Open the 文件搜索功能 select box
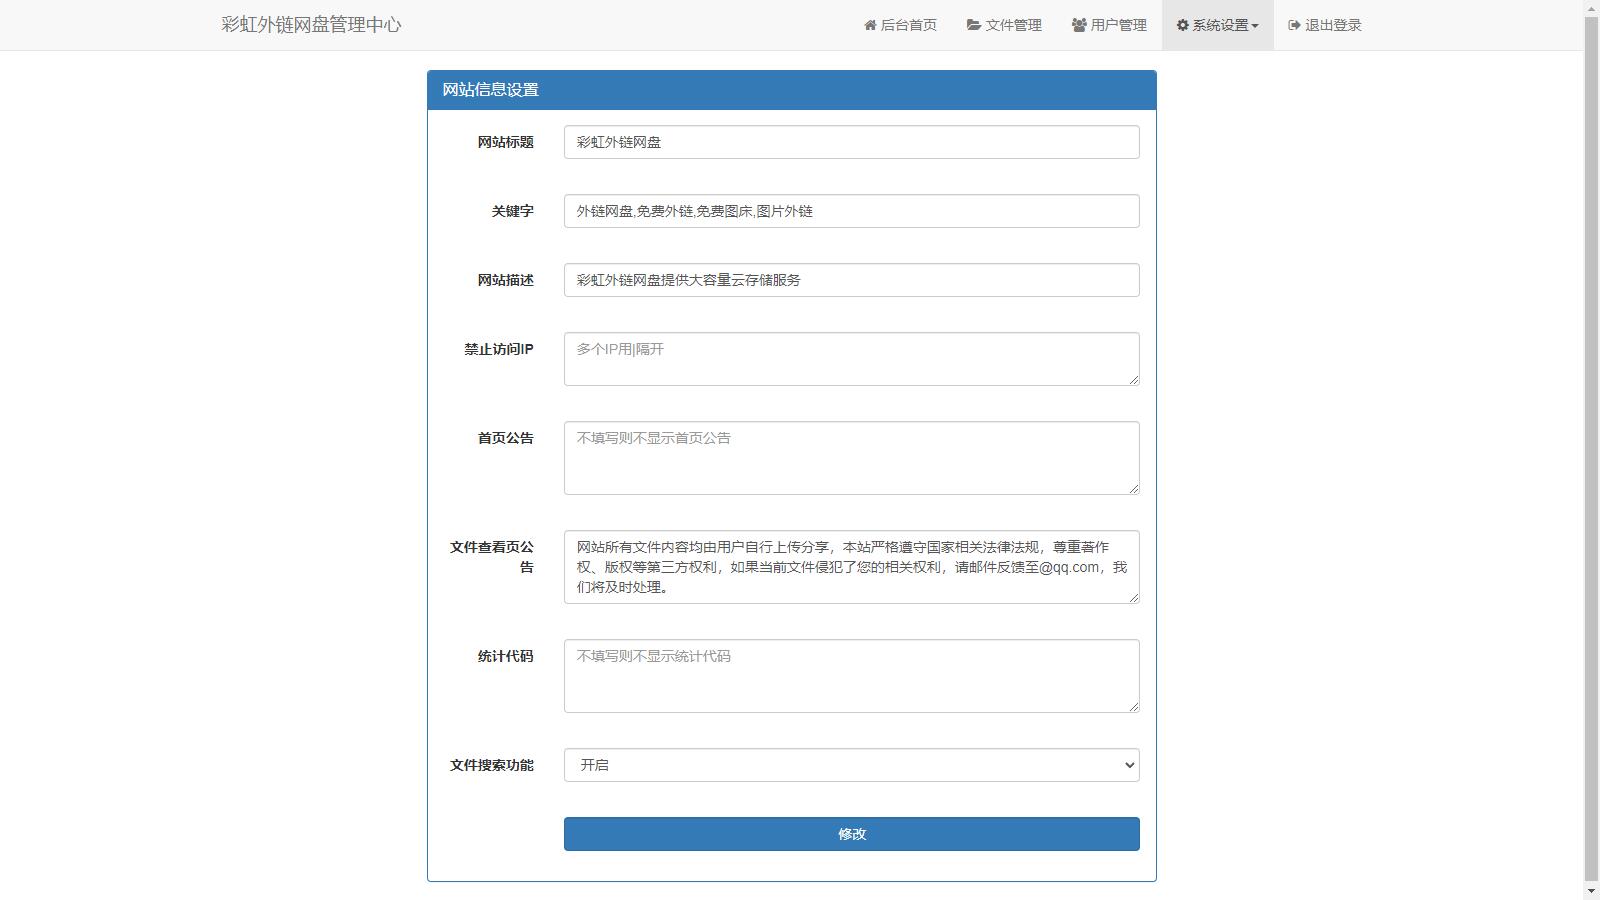This screenshot has height=900, width=1600. tap(851, 765)
